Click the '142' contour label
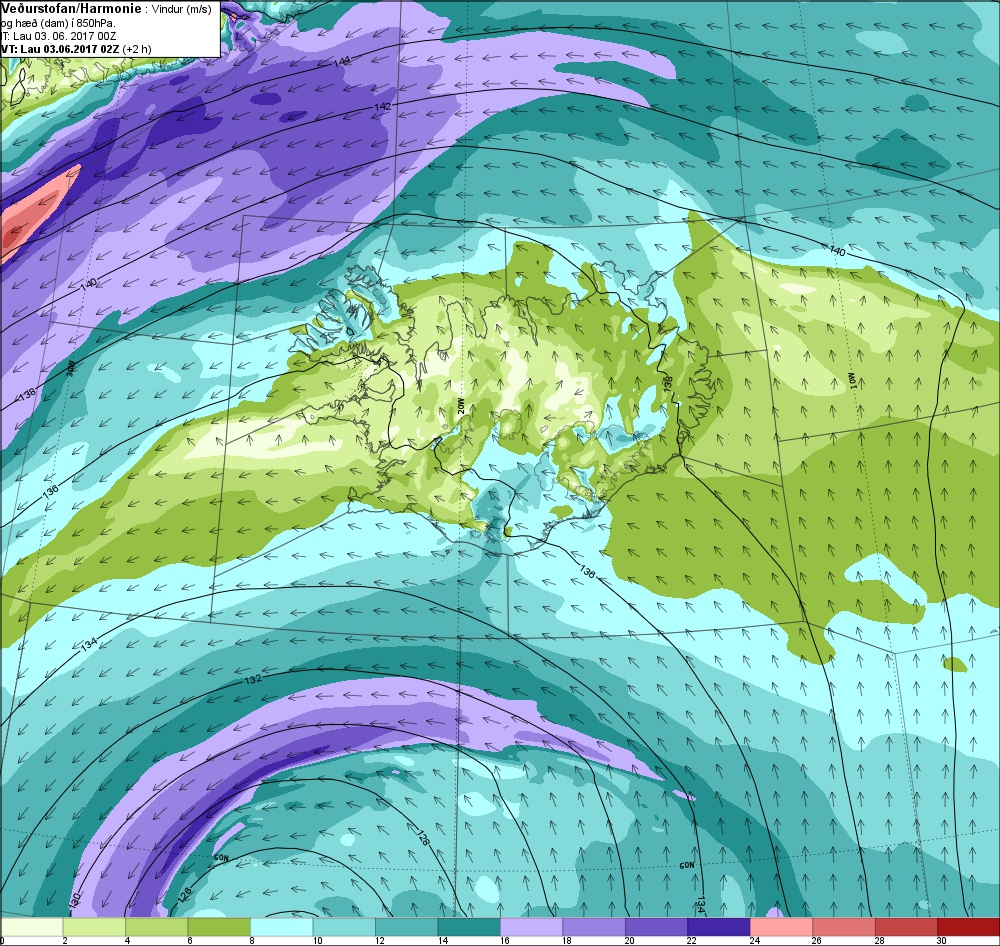 tap(381, 107)
